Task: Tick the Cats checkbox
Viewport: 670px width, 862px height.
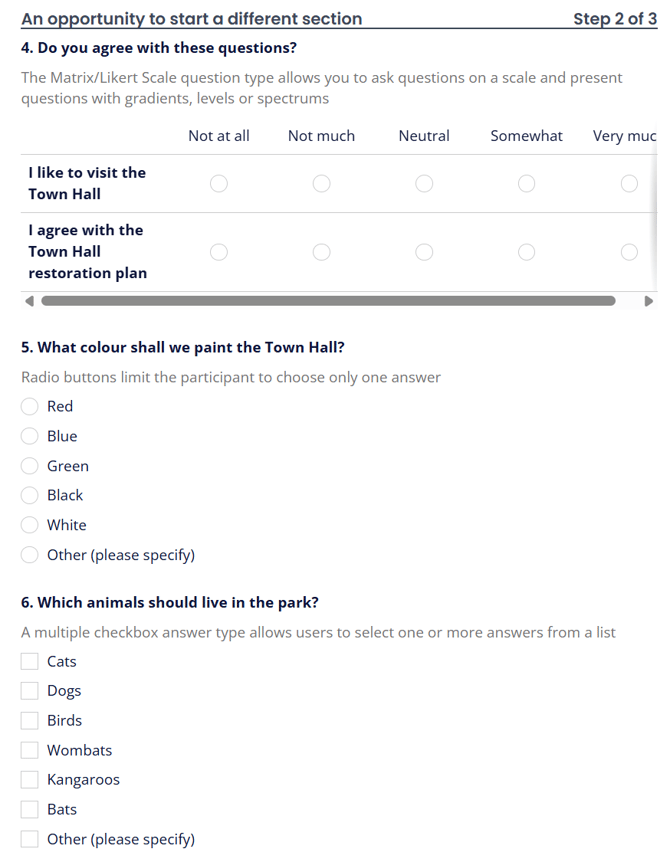Action: pyautogui.click(x=30, y=661)
